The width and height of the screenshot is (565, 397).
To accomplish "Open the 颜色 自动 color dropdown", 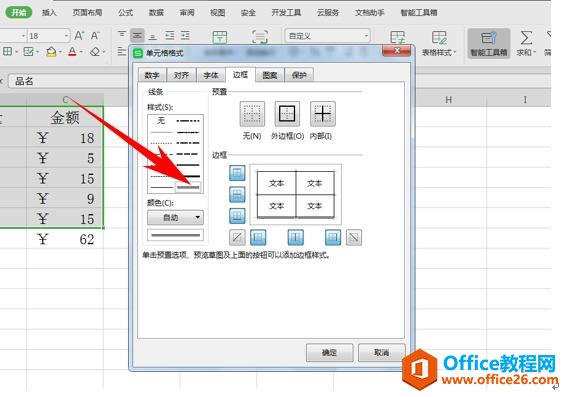I will (x=175, y=218).
